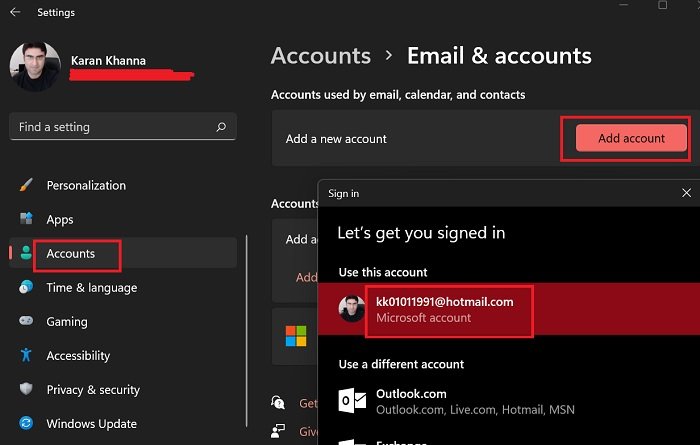Open the Accounts settings section
The image size is (700, 445).
click(x=71, y=254)
